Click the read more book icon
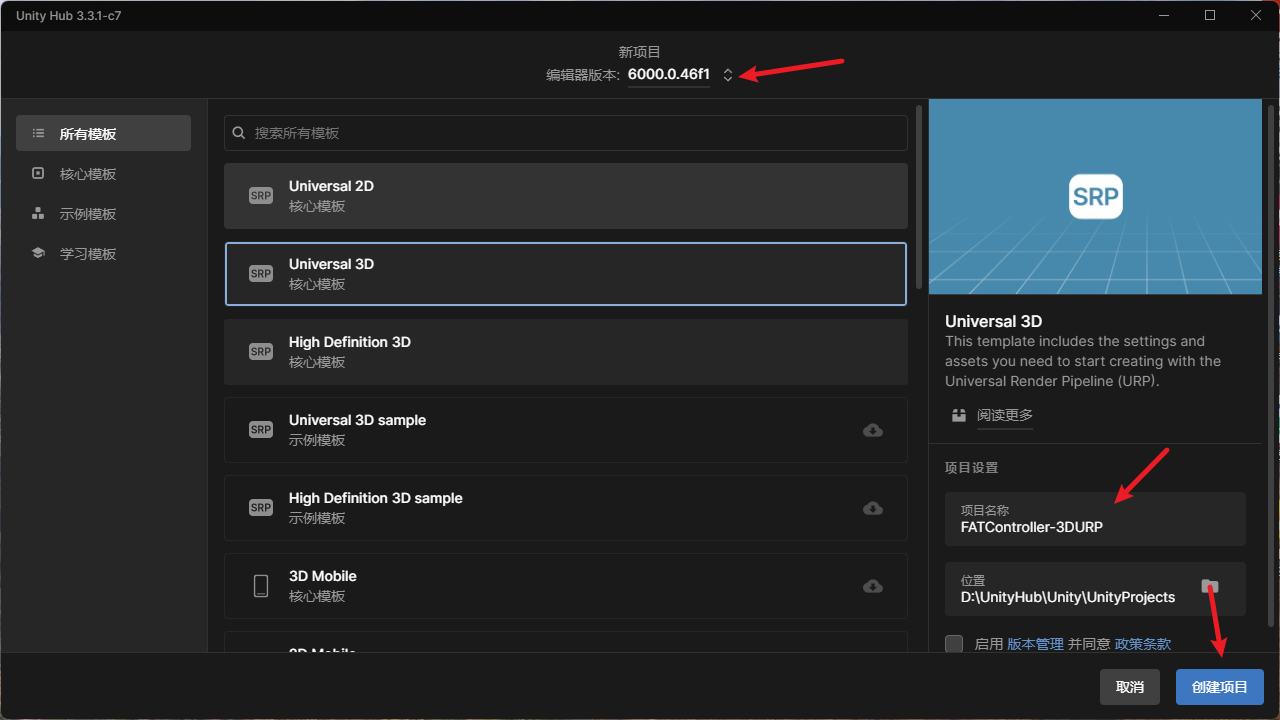The image size is (1280, 720). (959, 415)
